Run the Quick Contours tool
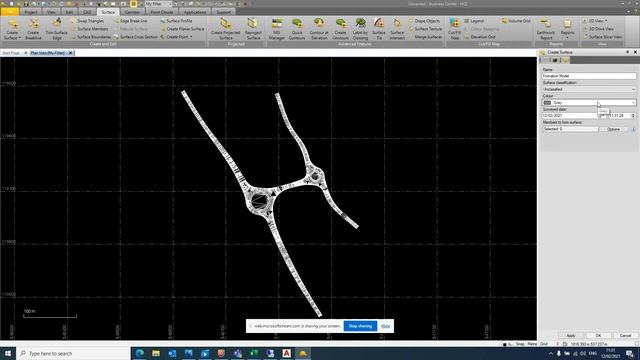 [297, 29]
